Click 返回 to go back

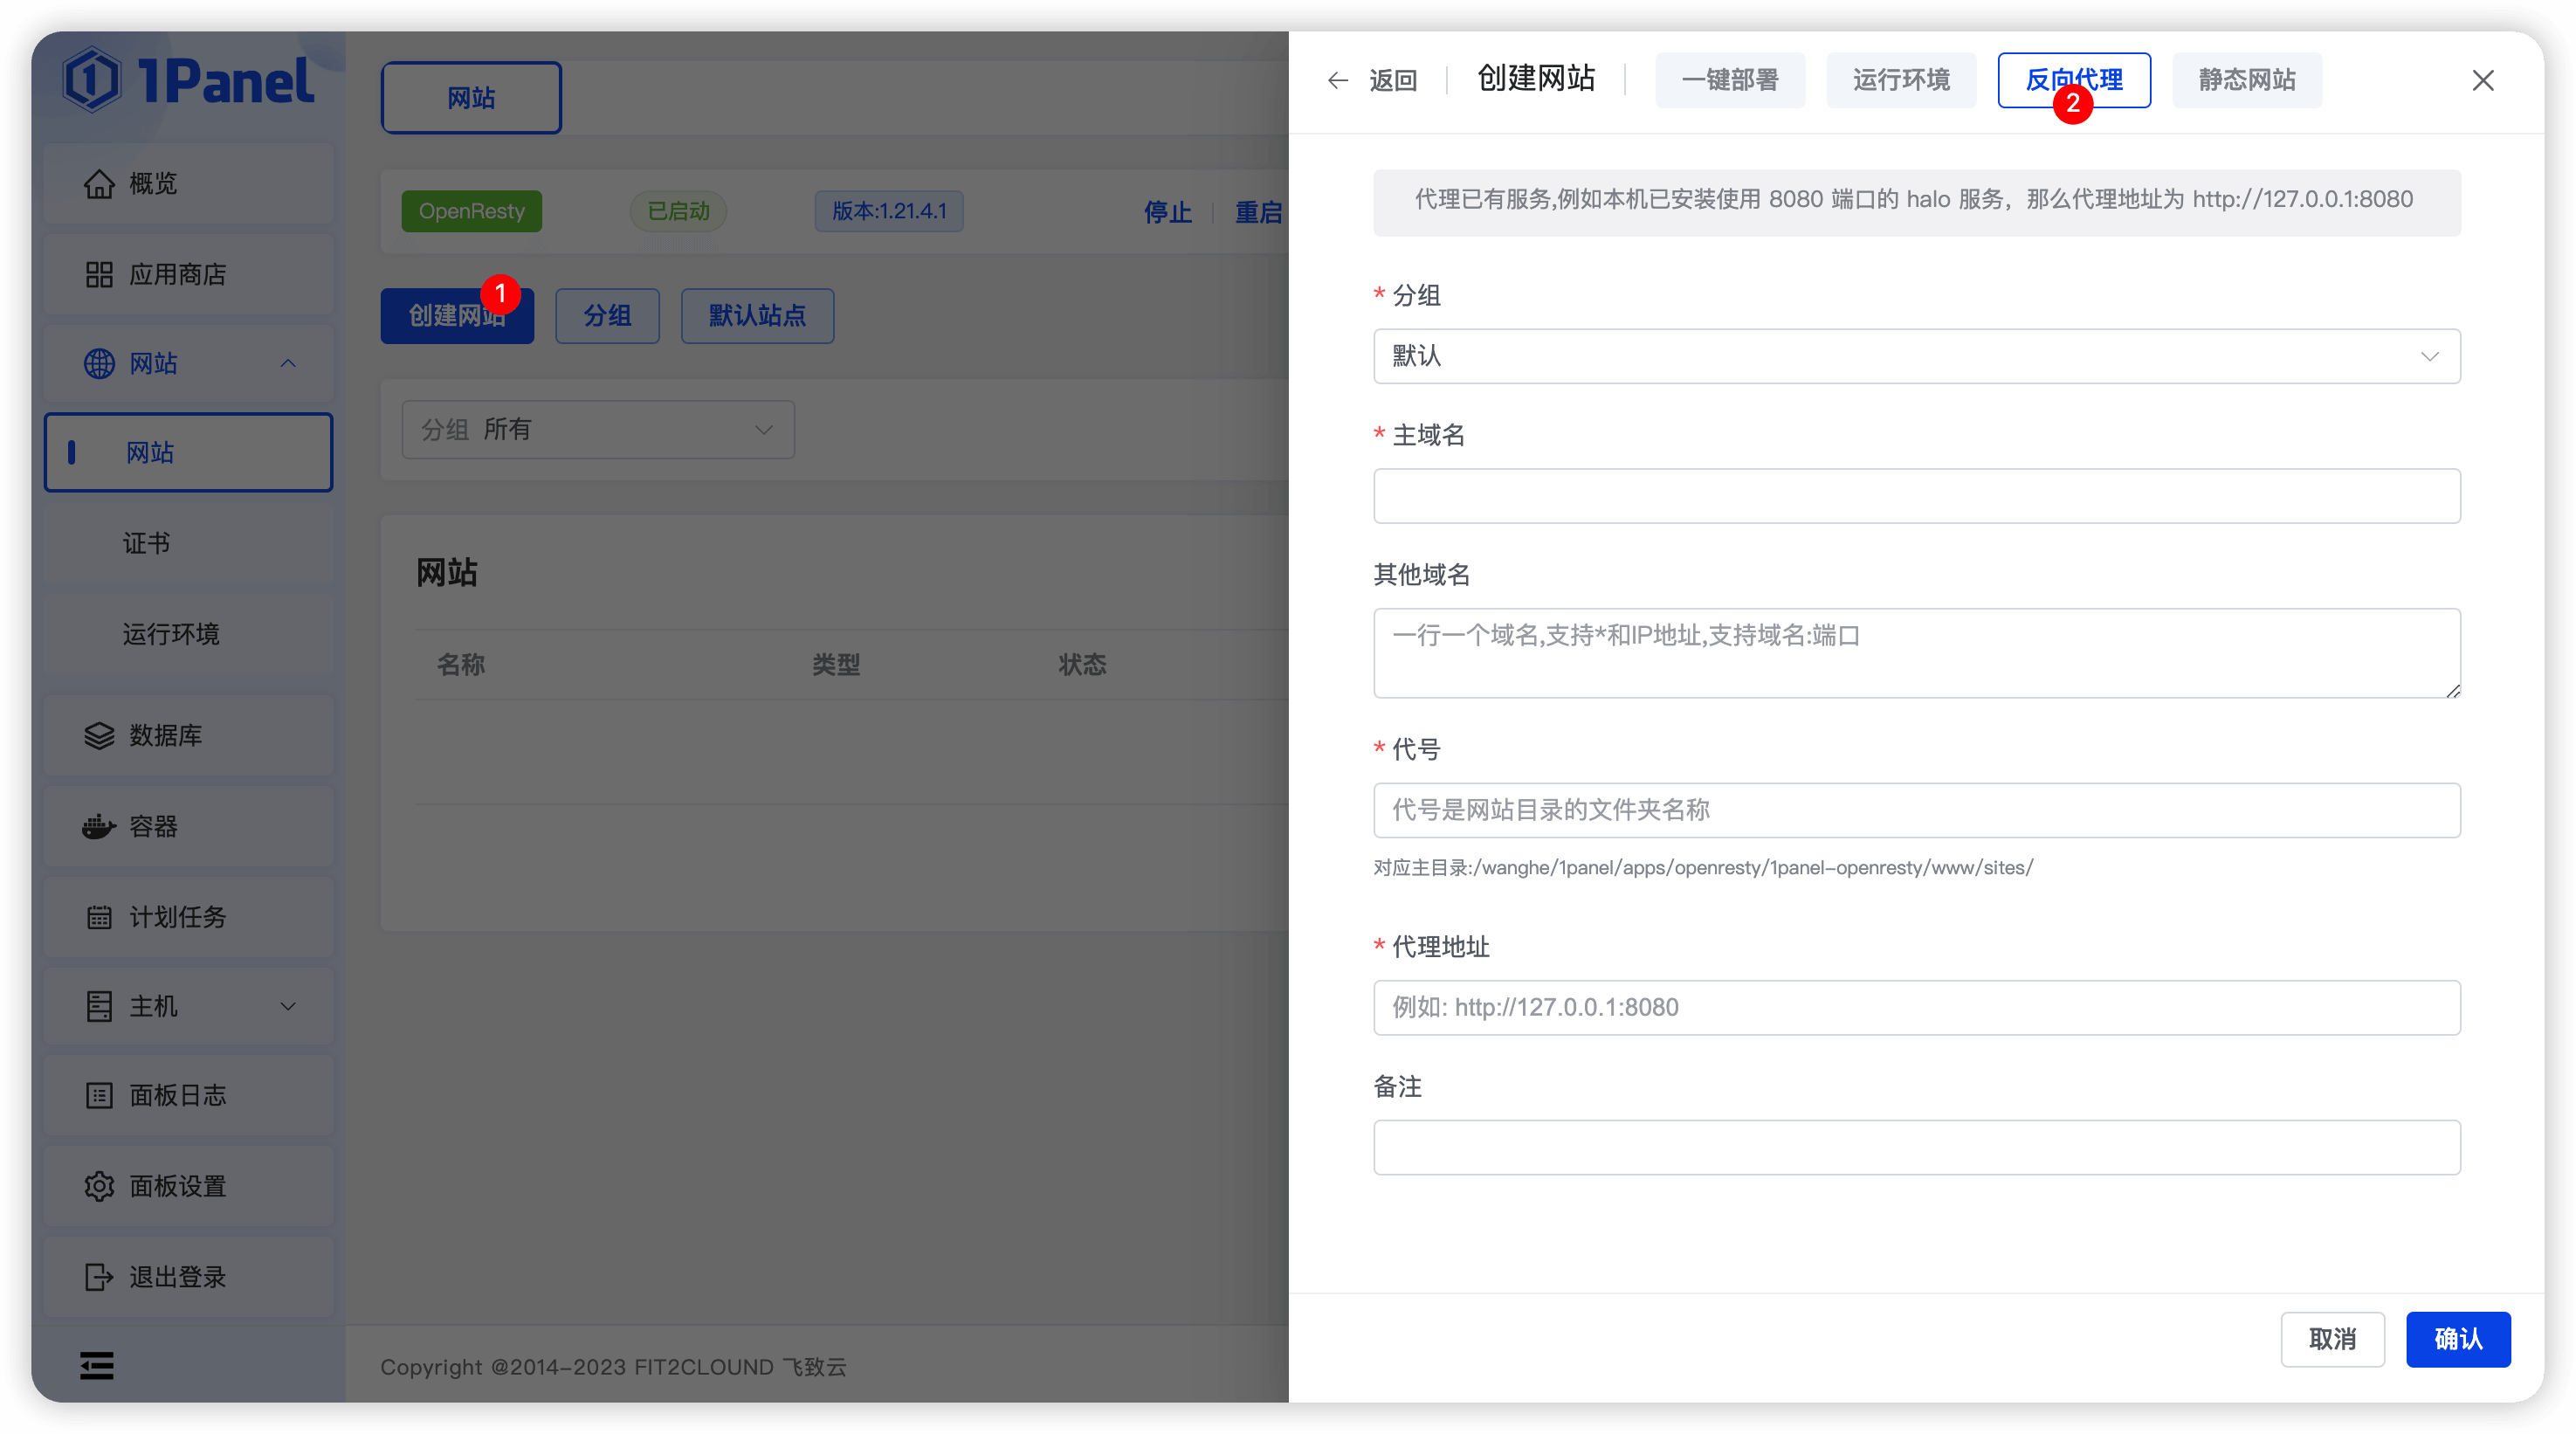click(x=1376, y=80)
